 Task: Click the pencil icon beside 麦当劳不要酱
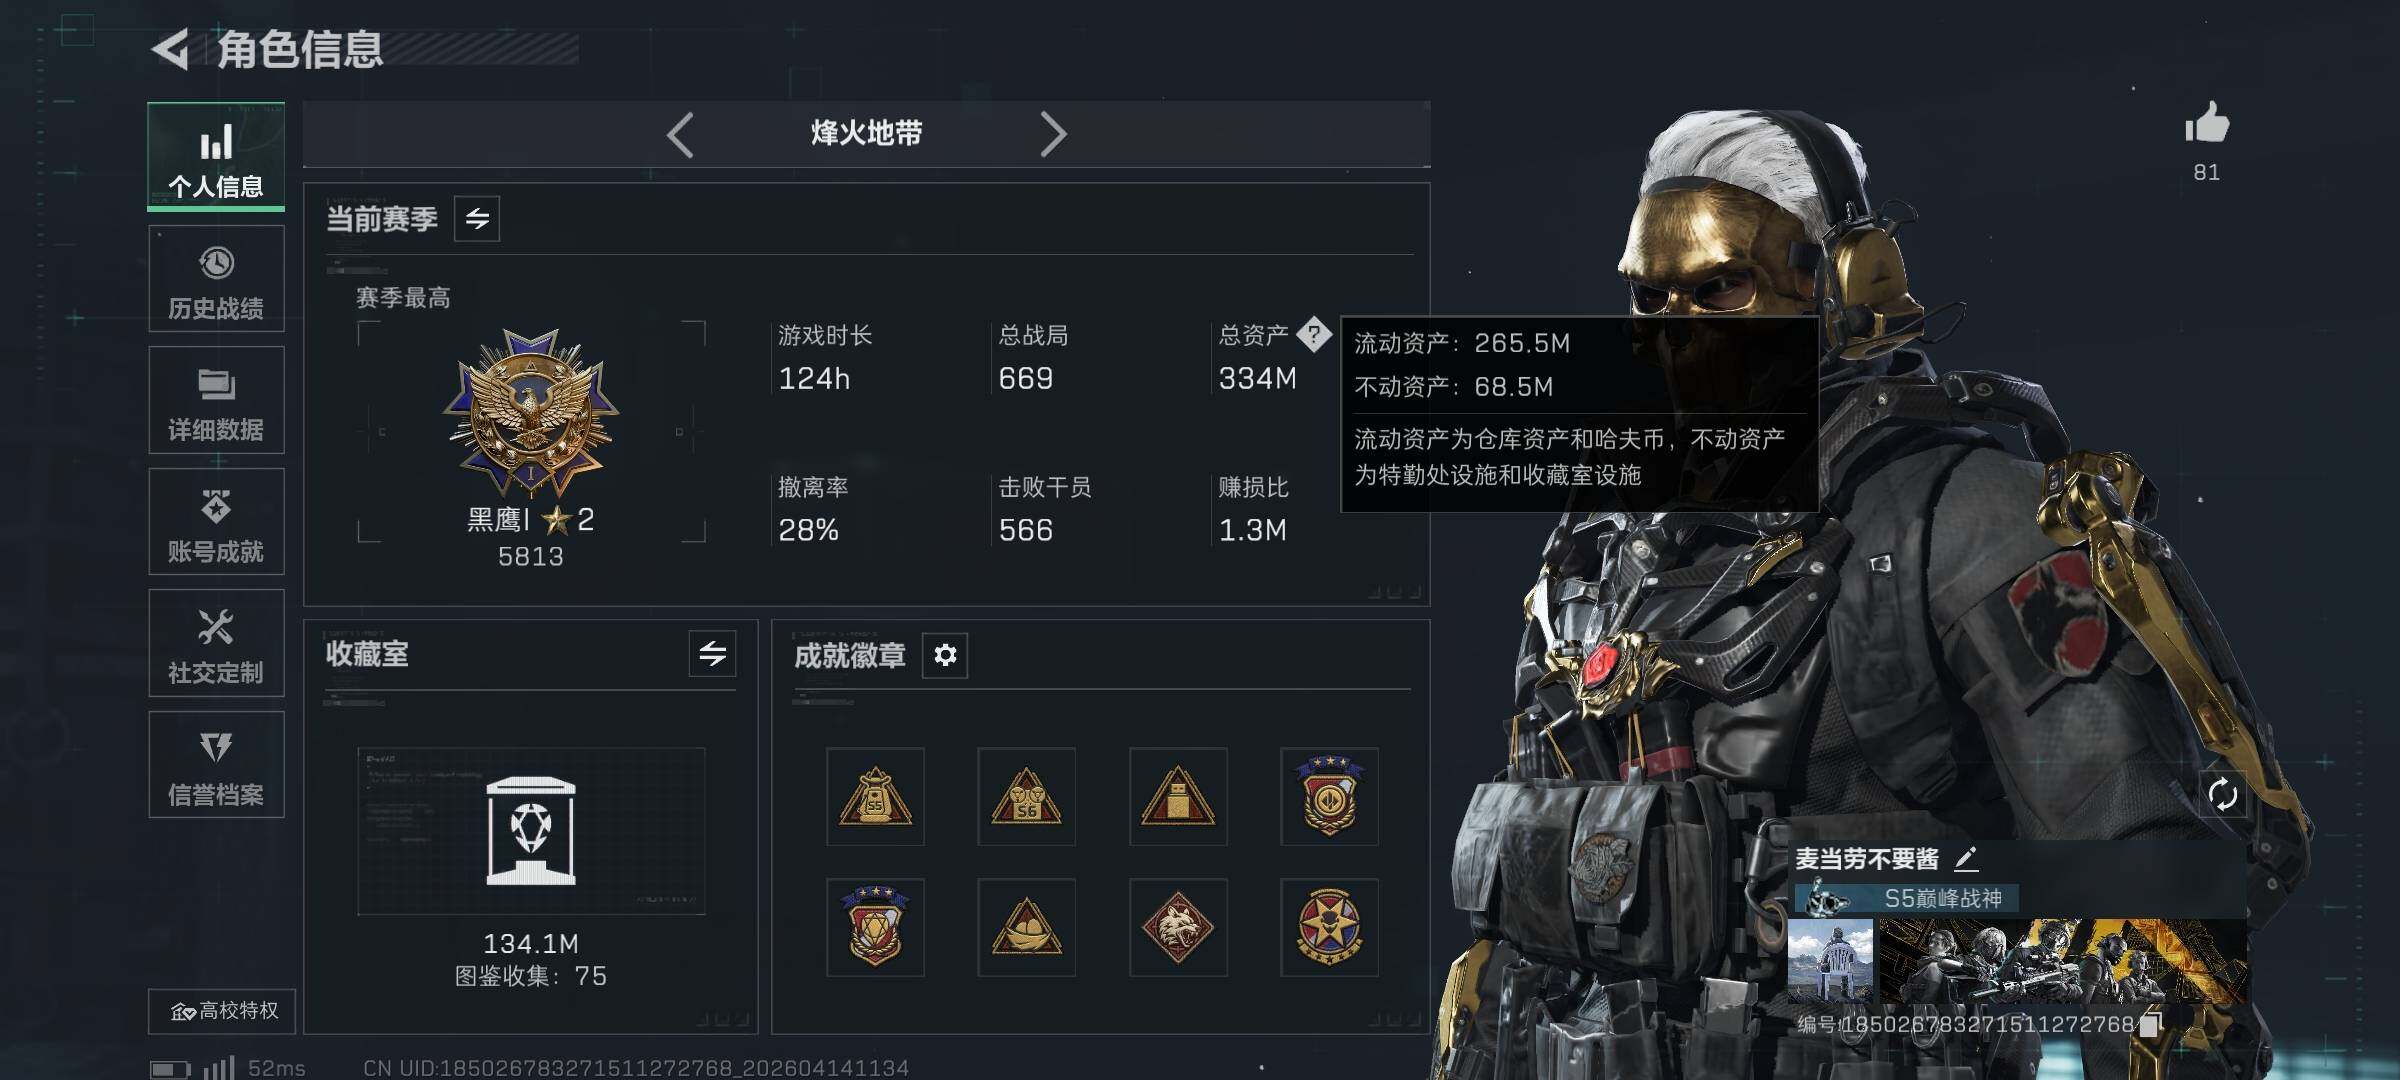click(1966, 858)
